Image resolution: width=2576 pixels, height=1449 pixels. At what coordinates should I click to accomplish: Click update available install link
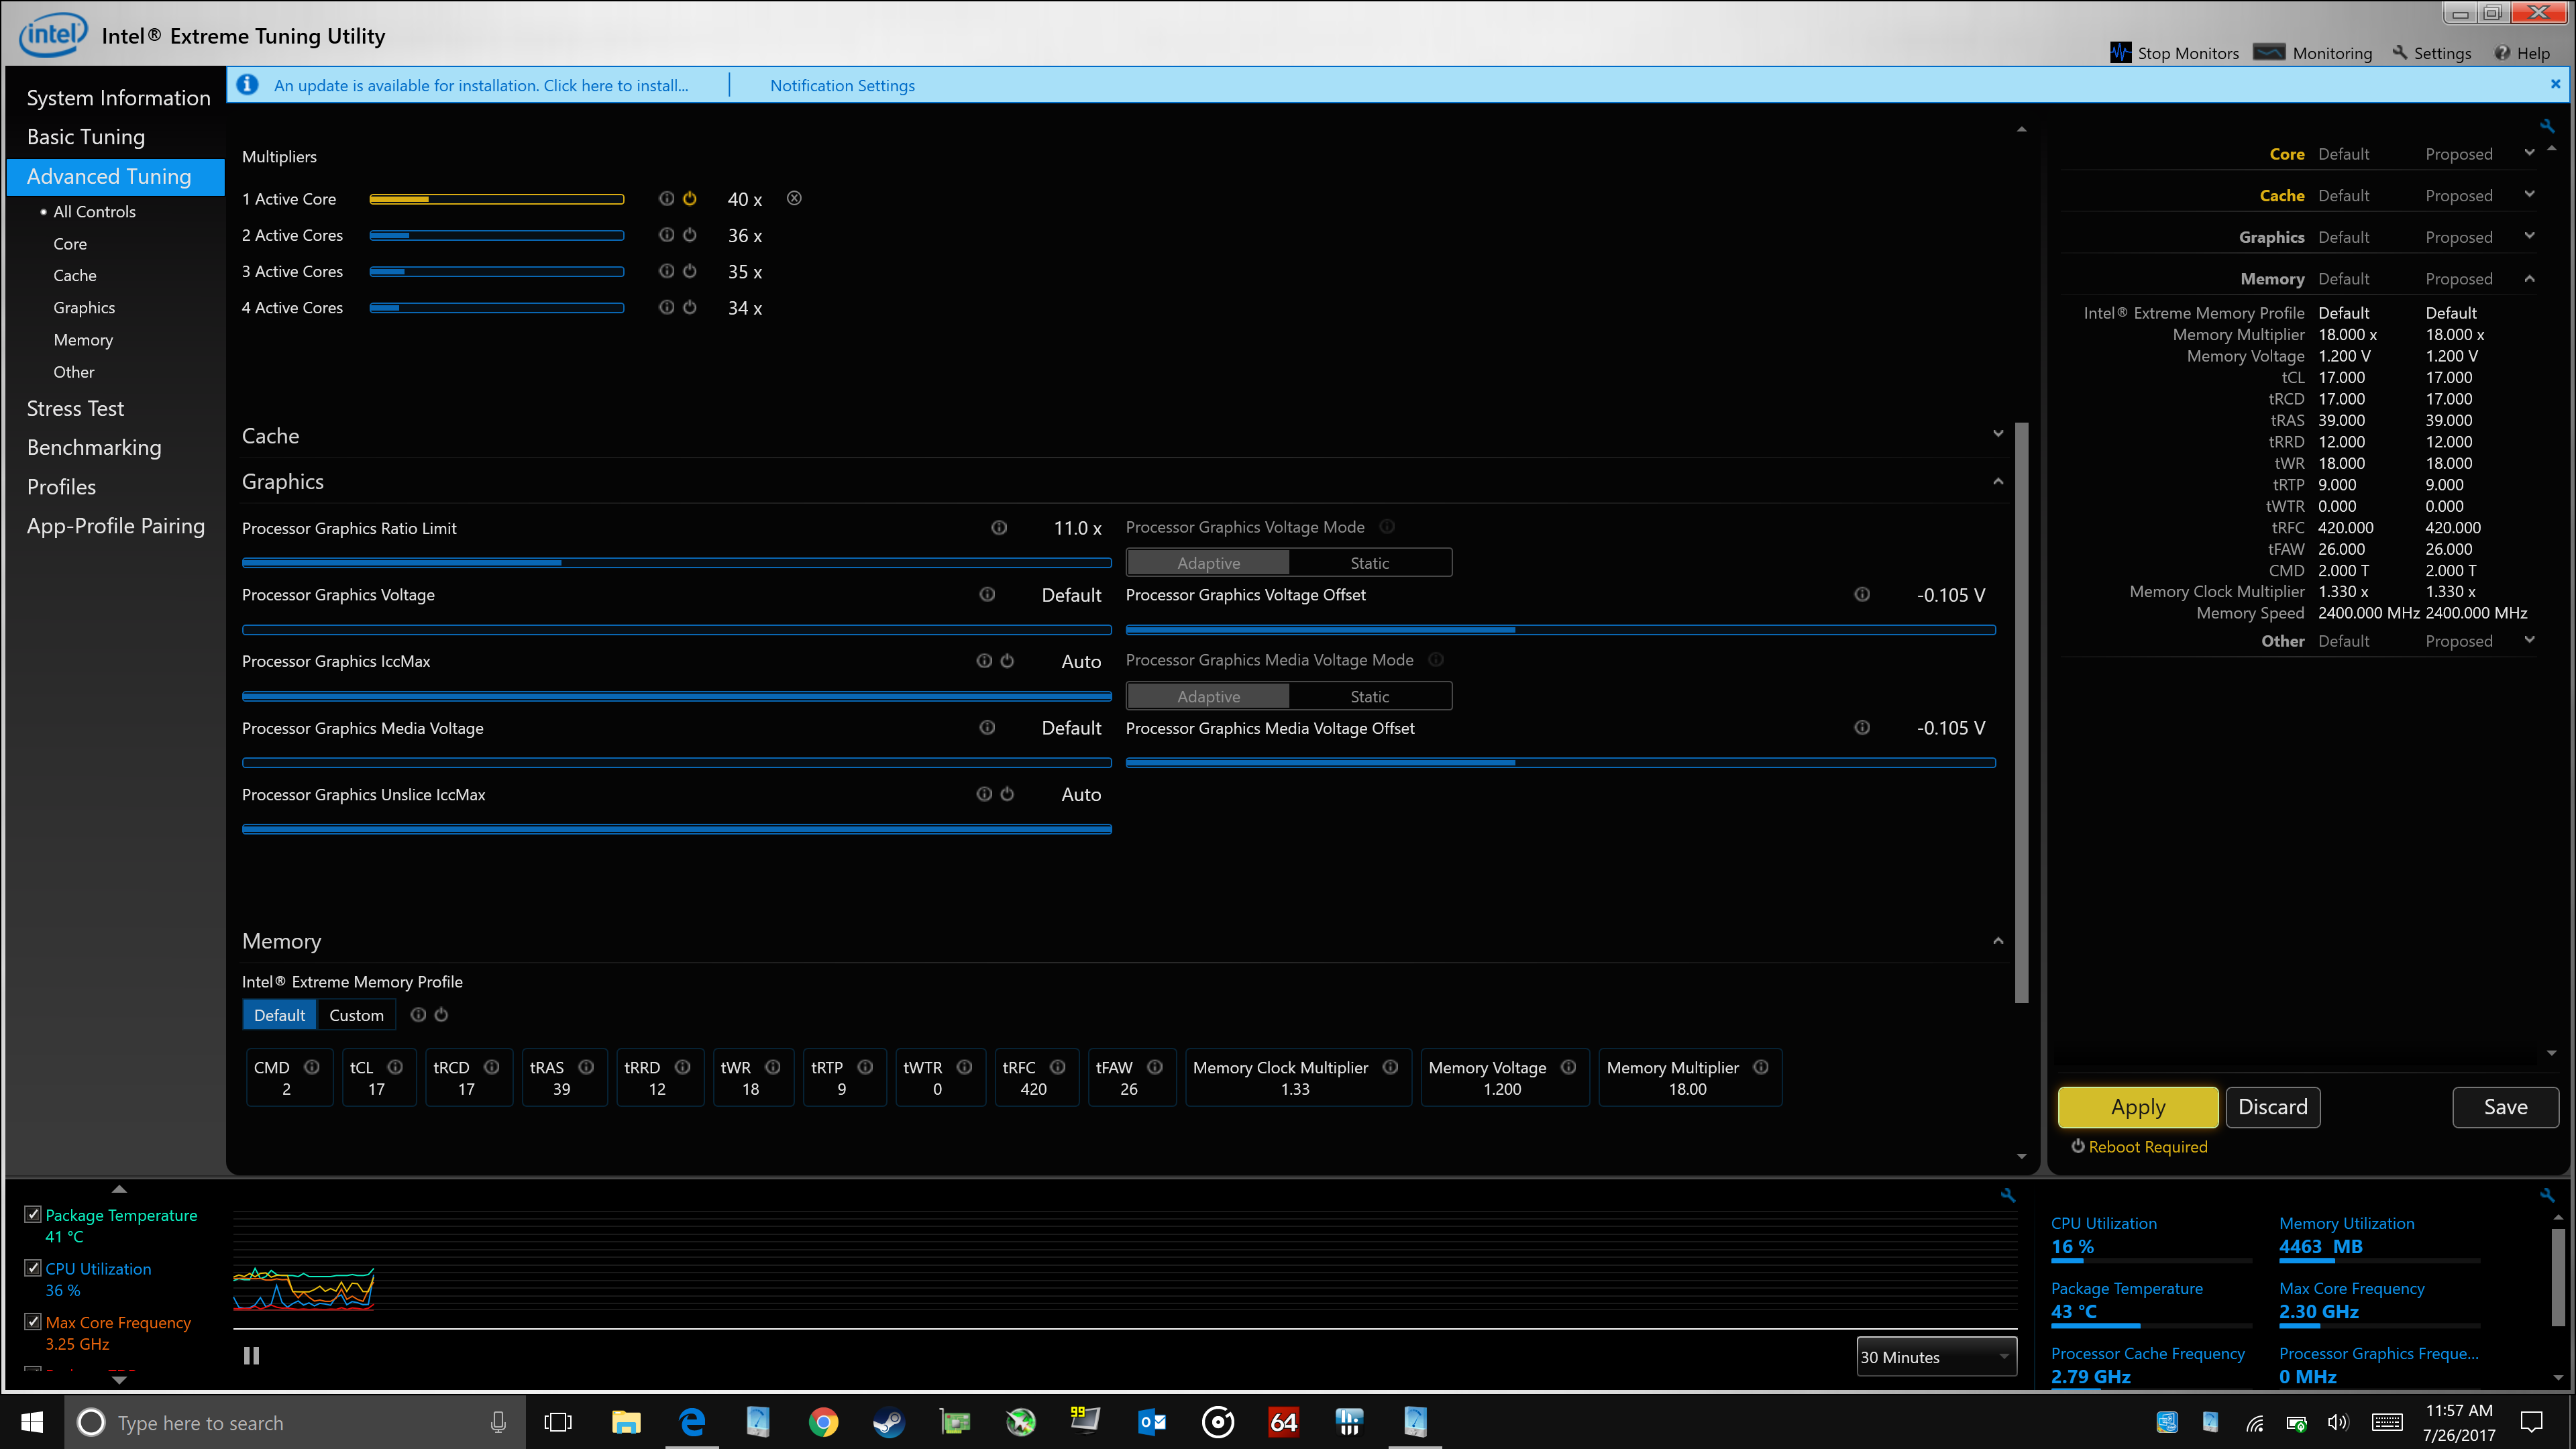click(x=481, y=85)
